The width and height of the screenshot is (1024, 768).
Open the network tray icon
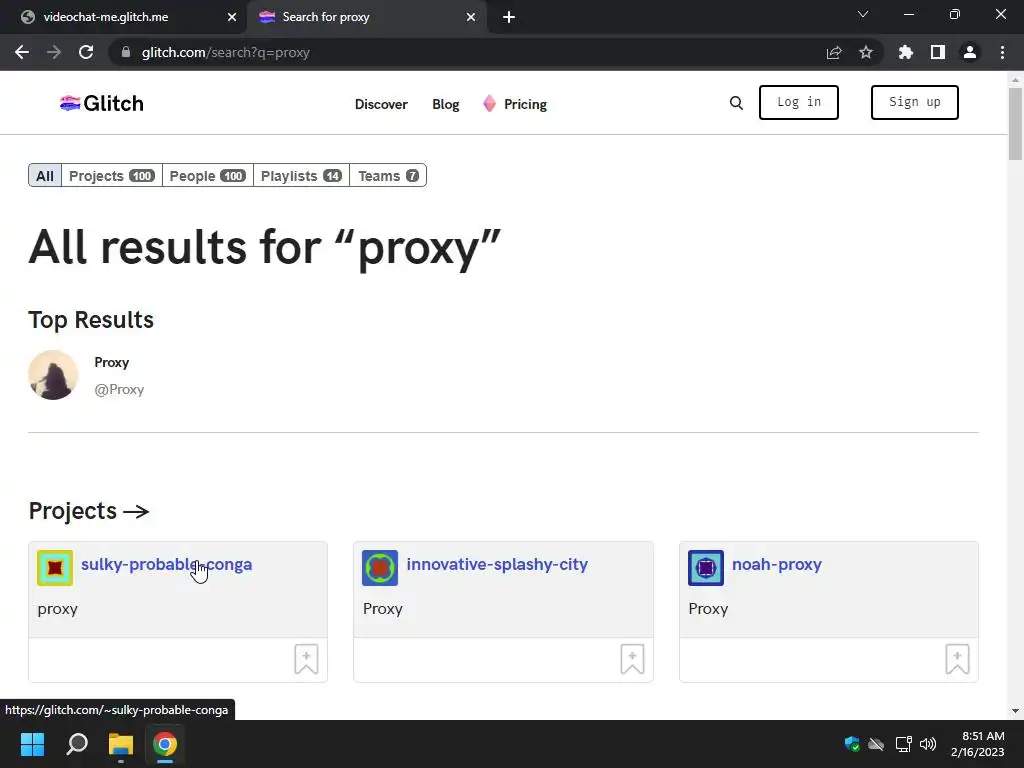pos(903,744)
